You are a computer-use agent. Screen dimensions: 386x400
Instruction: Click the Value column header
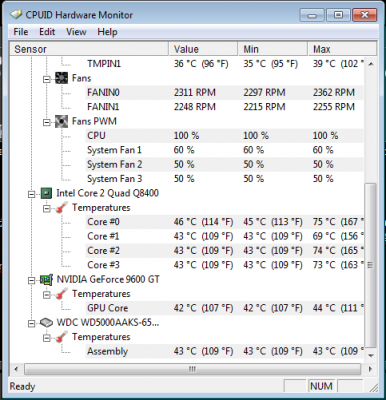203,49
